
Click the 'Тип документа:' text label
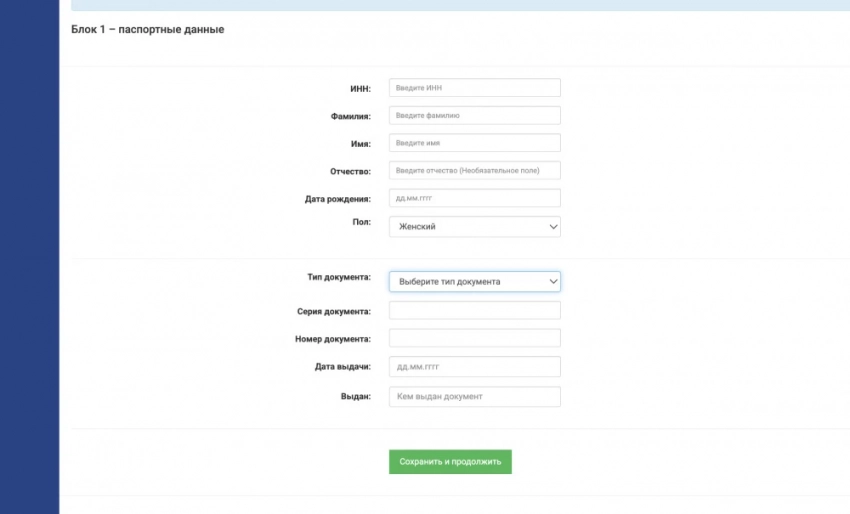(x=339, y=276)
